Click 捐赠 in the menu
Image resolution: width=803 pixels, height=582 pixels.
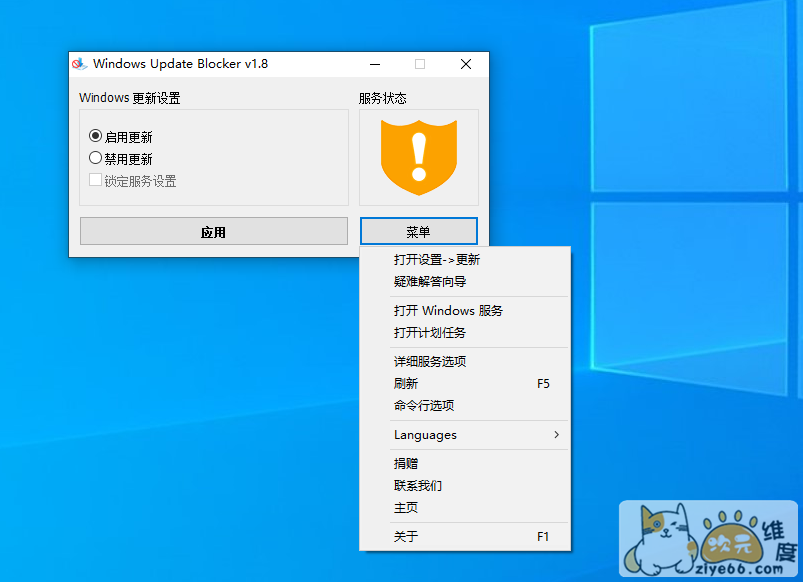[x=465, y=464]
